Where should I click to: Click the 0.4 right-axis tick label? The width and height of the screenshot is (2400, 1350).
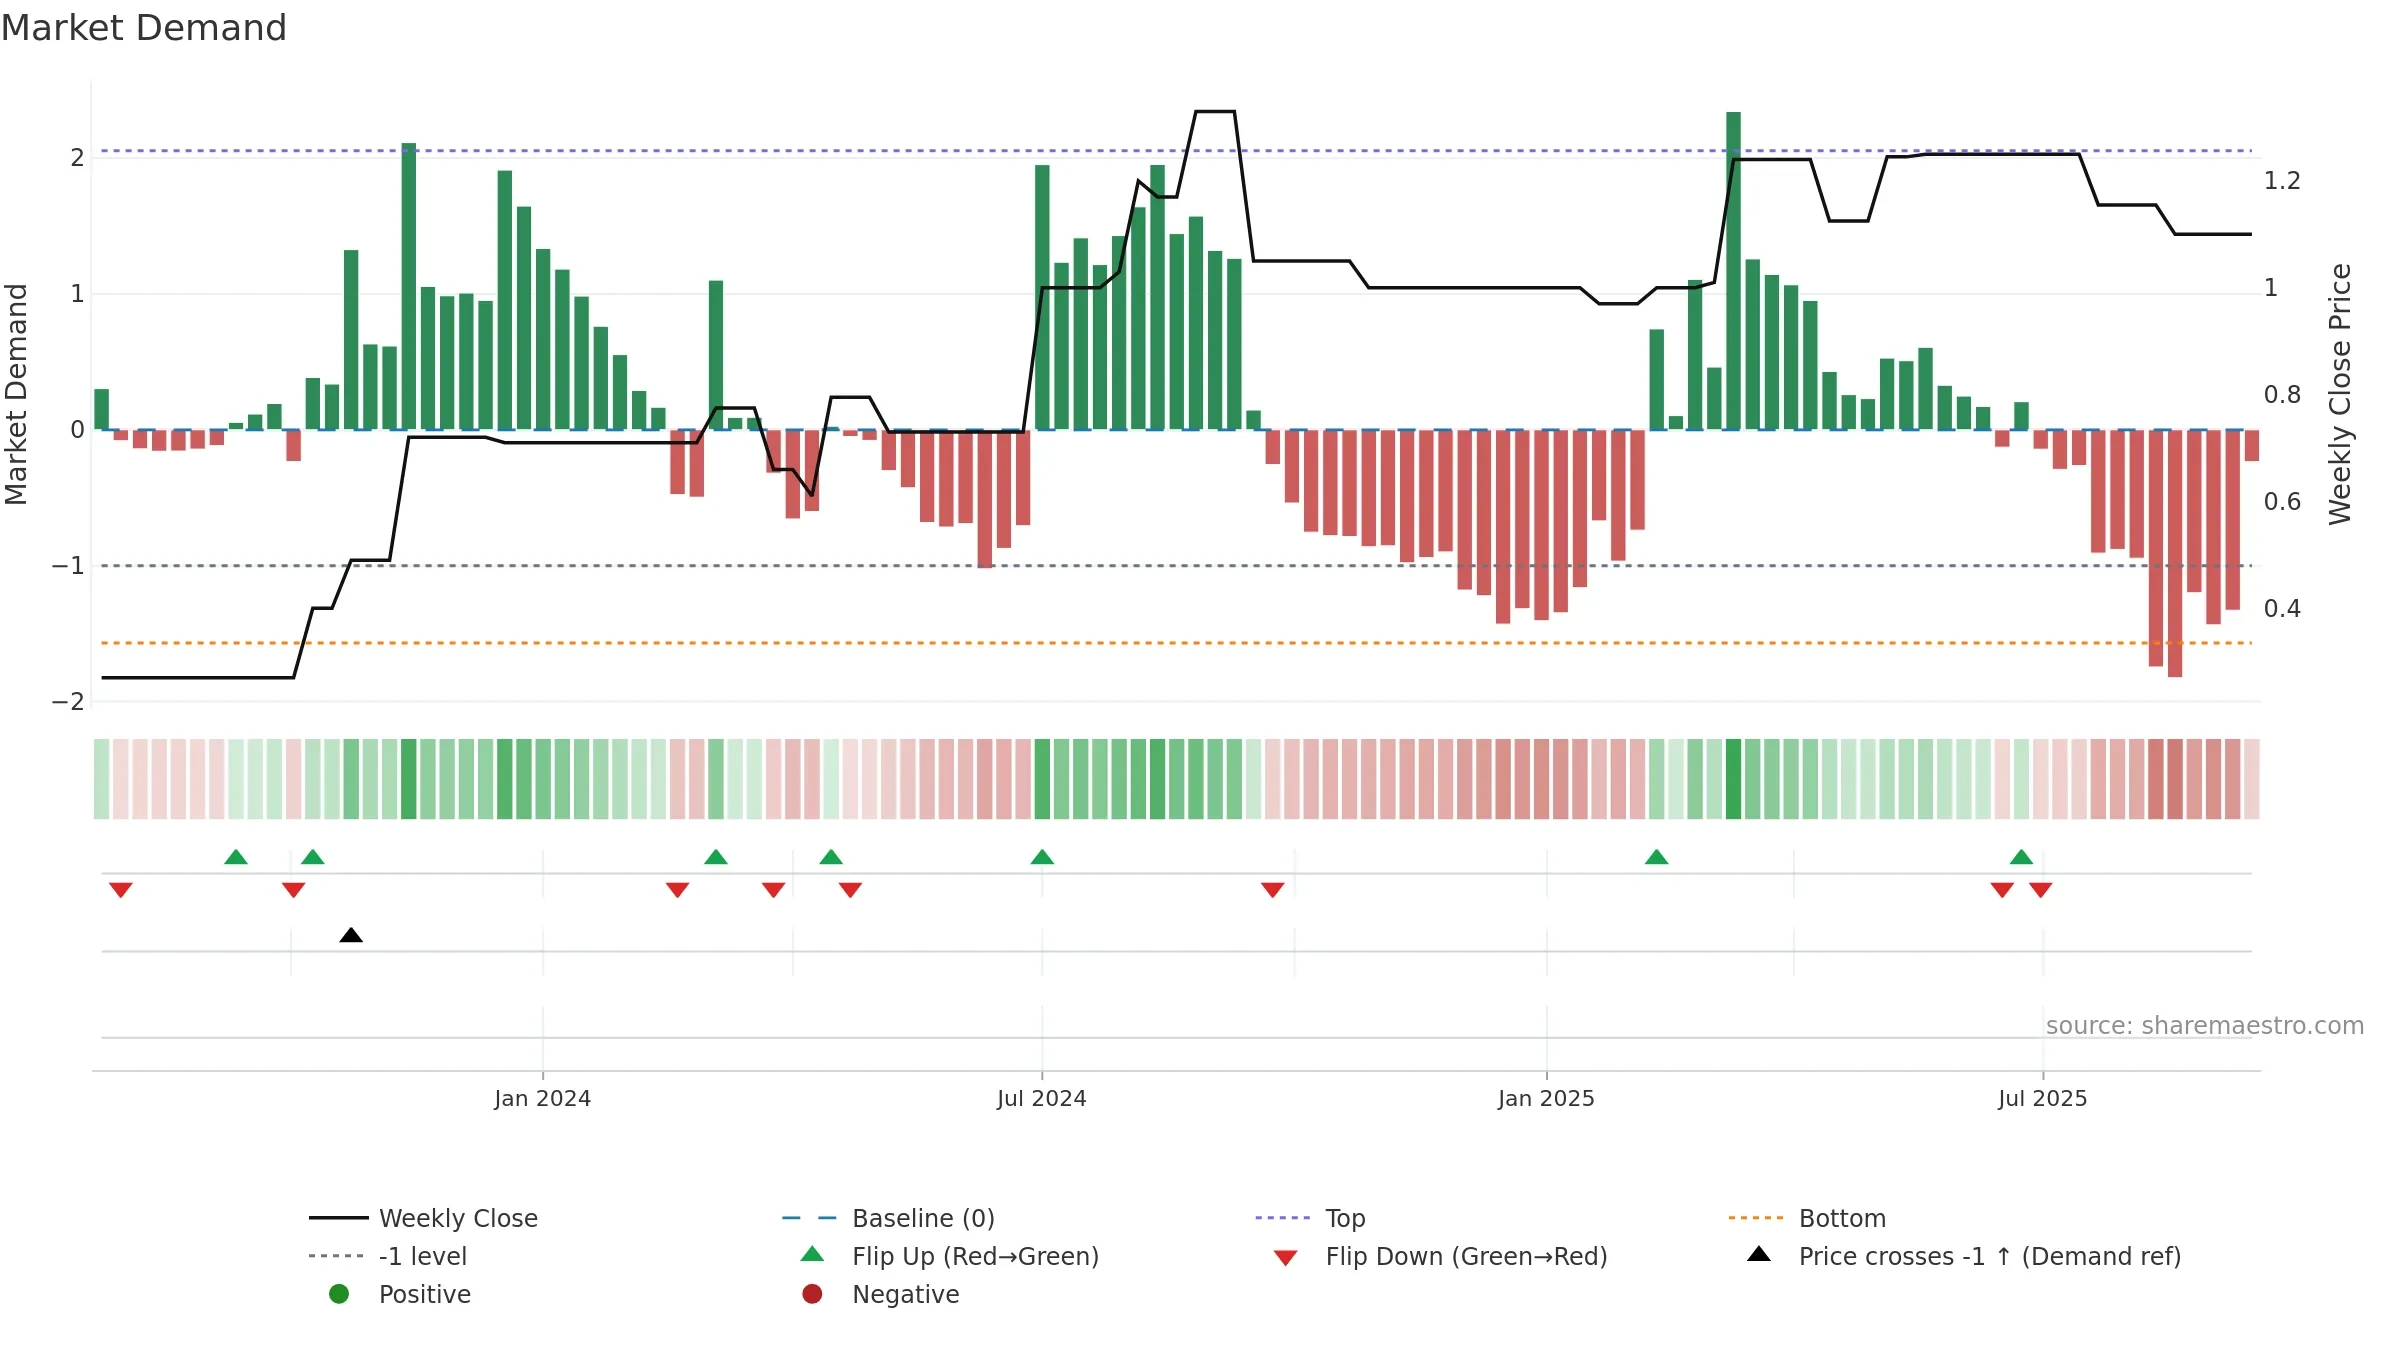coord(2282,609)
